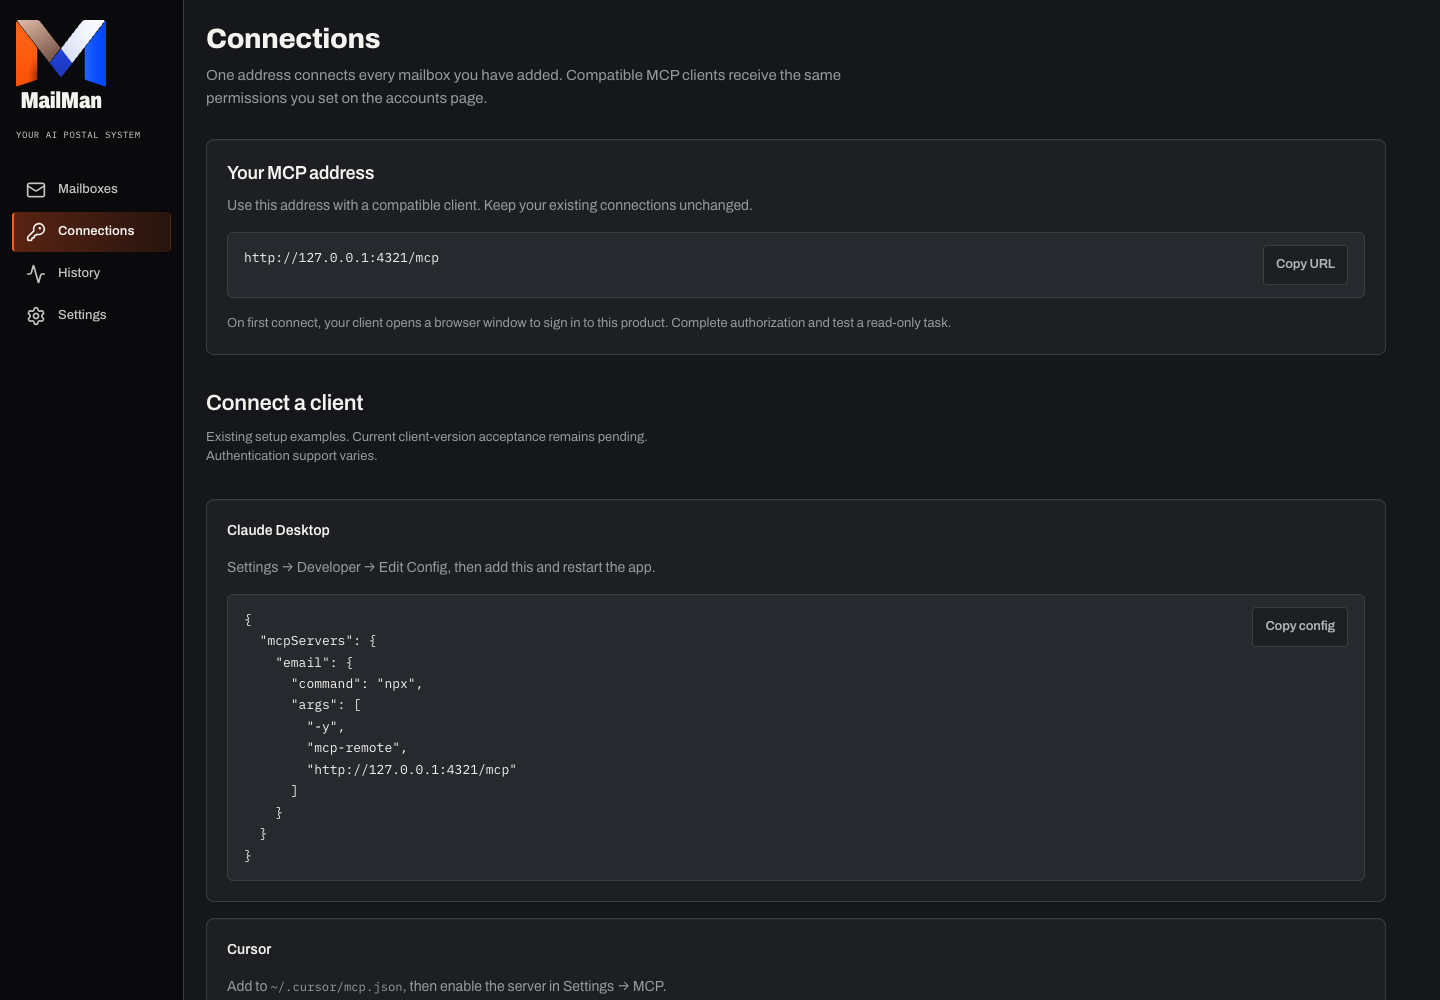
Task: Go to the History sidebar item
Action: (92, 274)
